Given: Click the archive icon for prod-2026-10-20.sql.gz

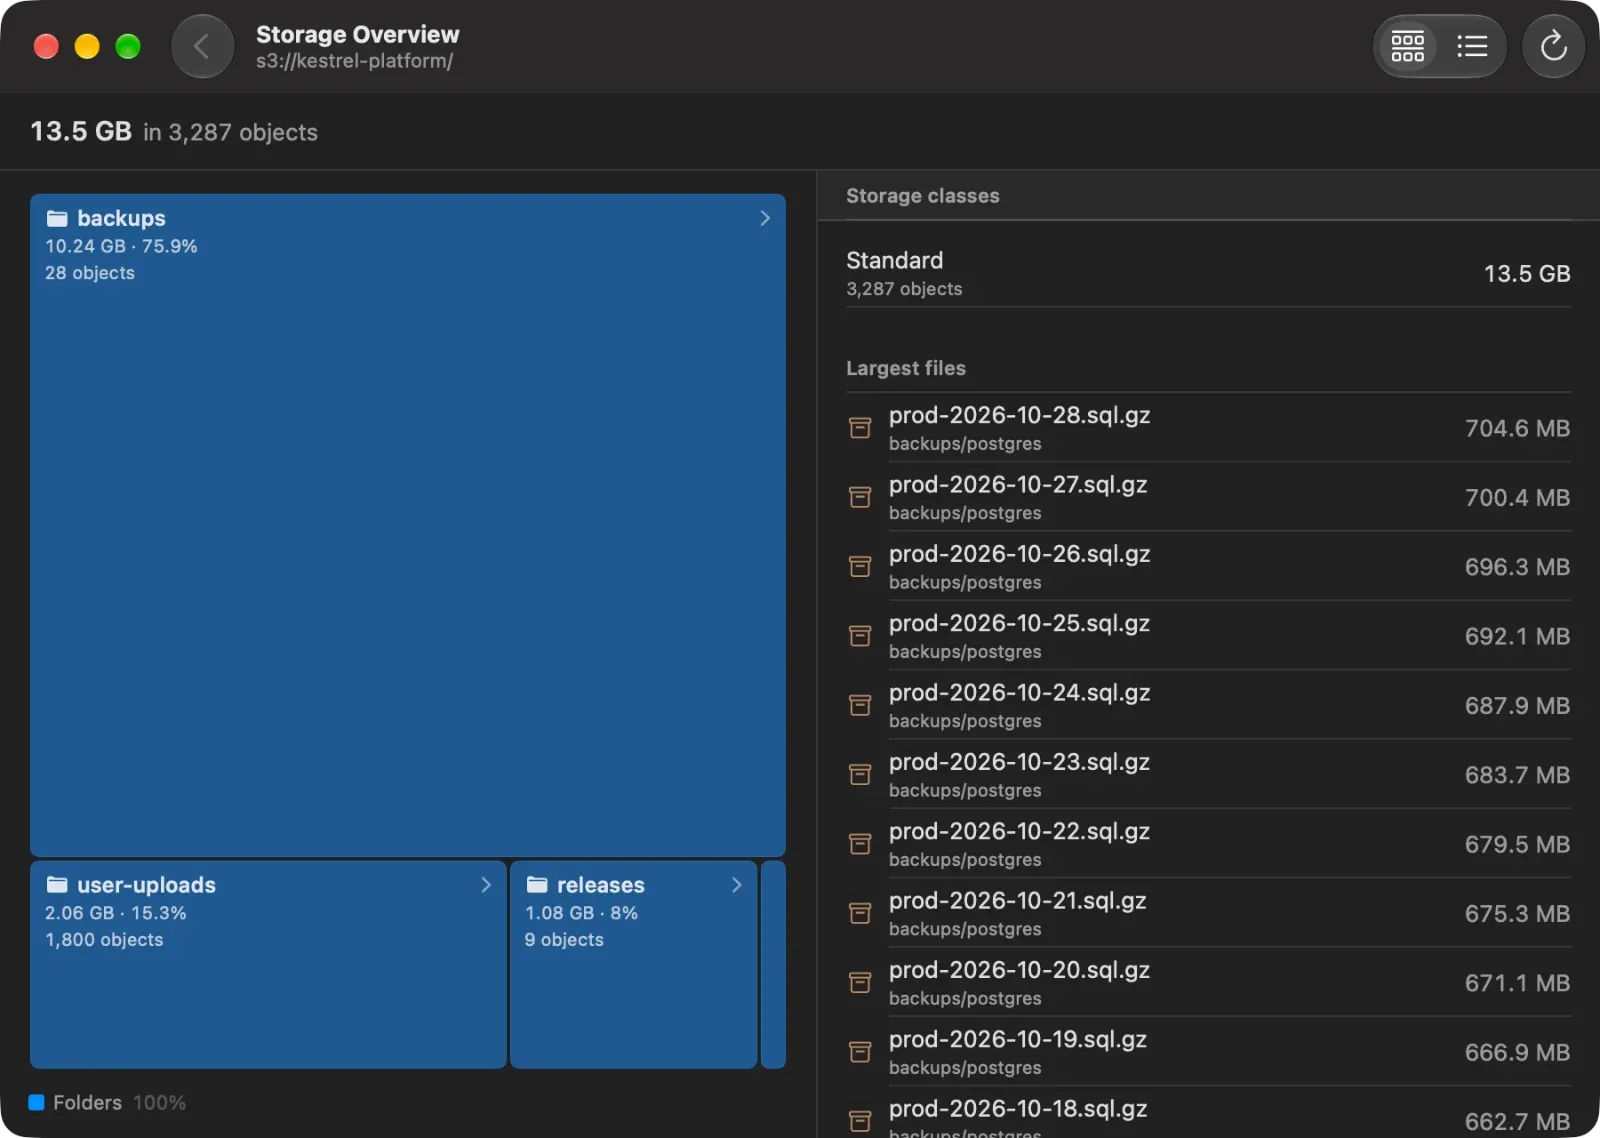Looking at the screenshot, I should click(x=860, y=983).
